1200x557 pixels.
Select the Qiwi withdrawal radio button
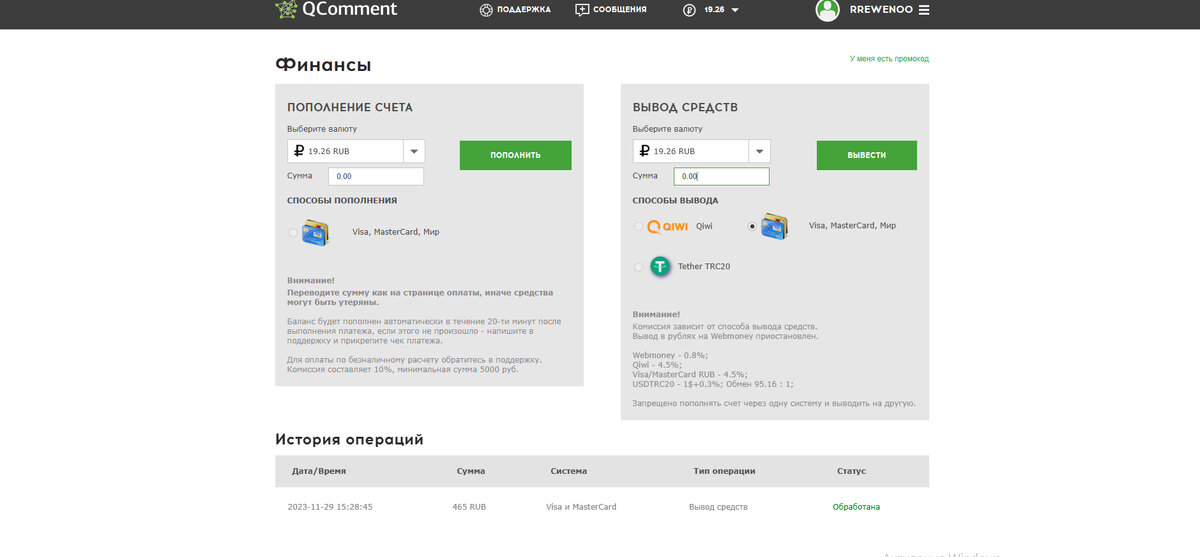[x=638, y=226]
